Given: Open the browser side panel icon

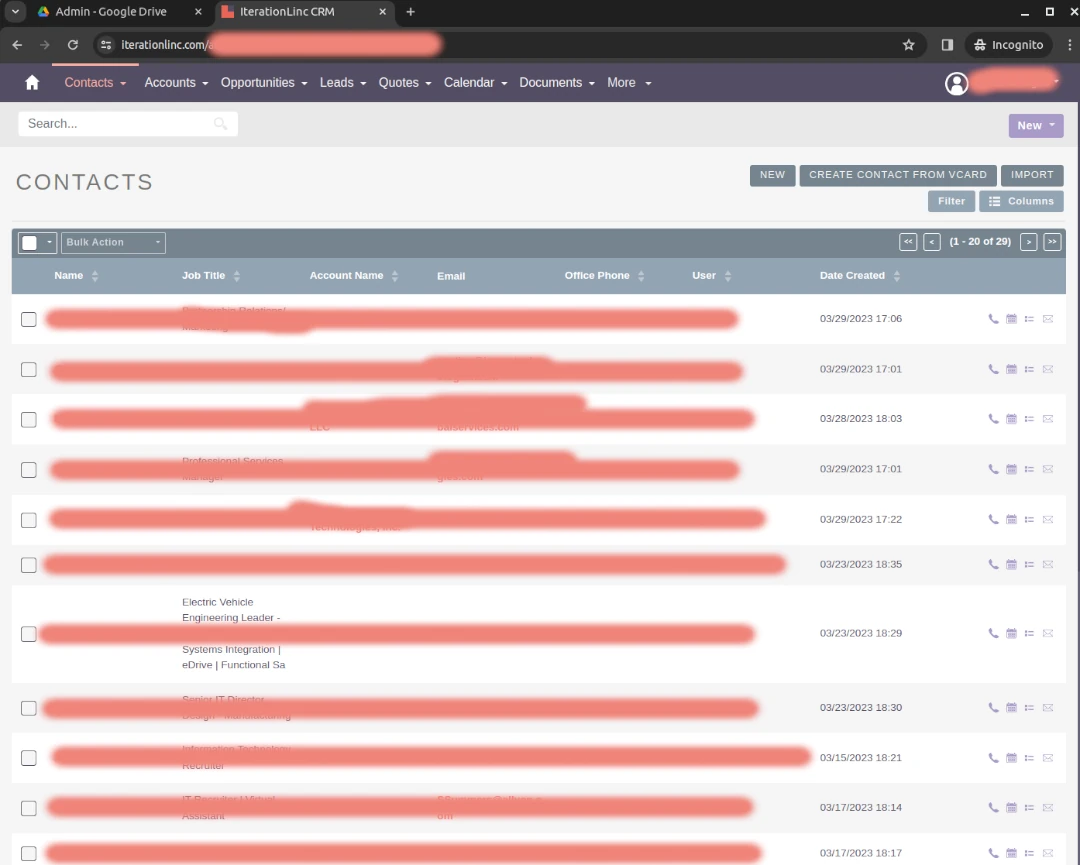Looking at the screenshot, I should pos(947,45).
